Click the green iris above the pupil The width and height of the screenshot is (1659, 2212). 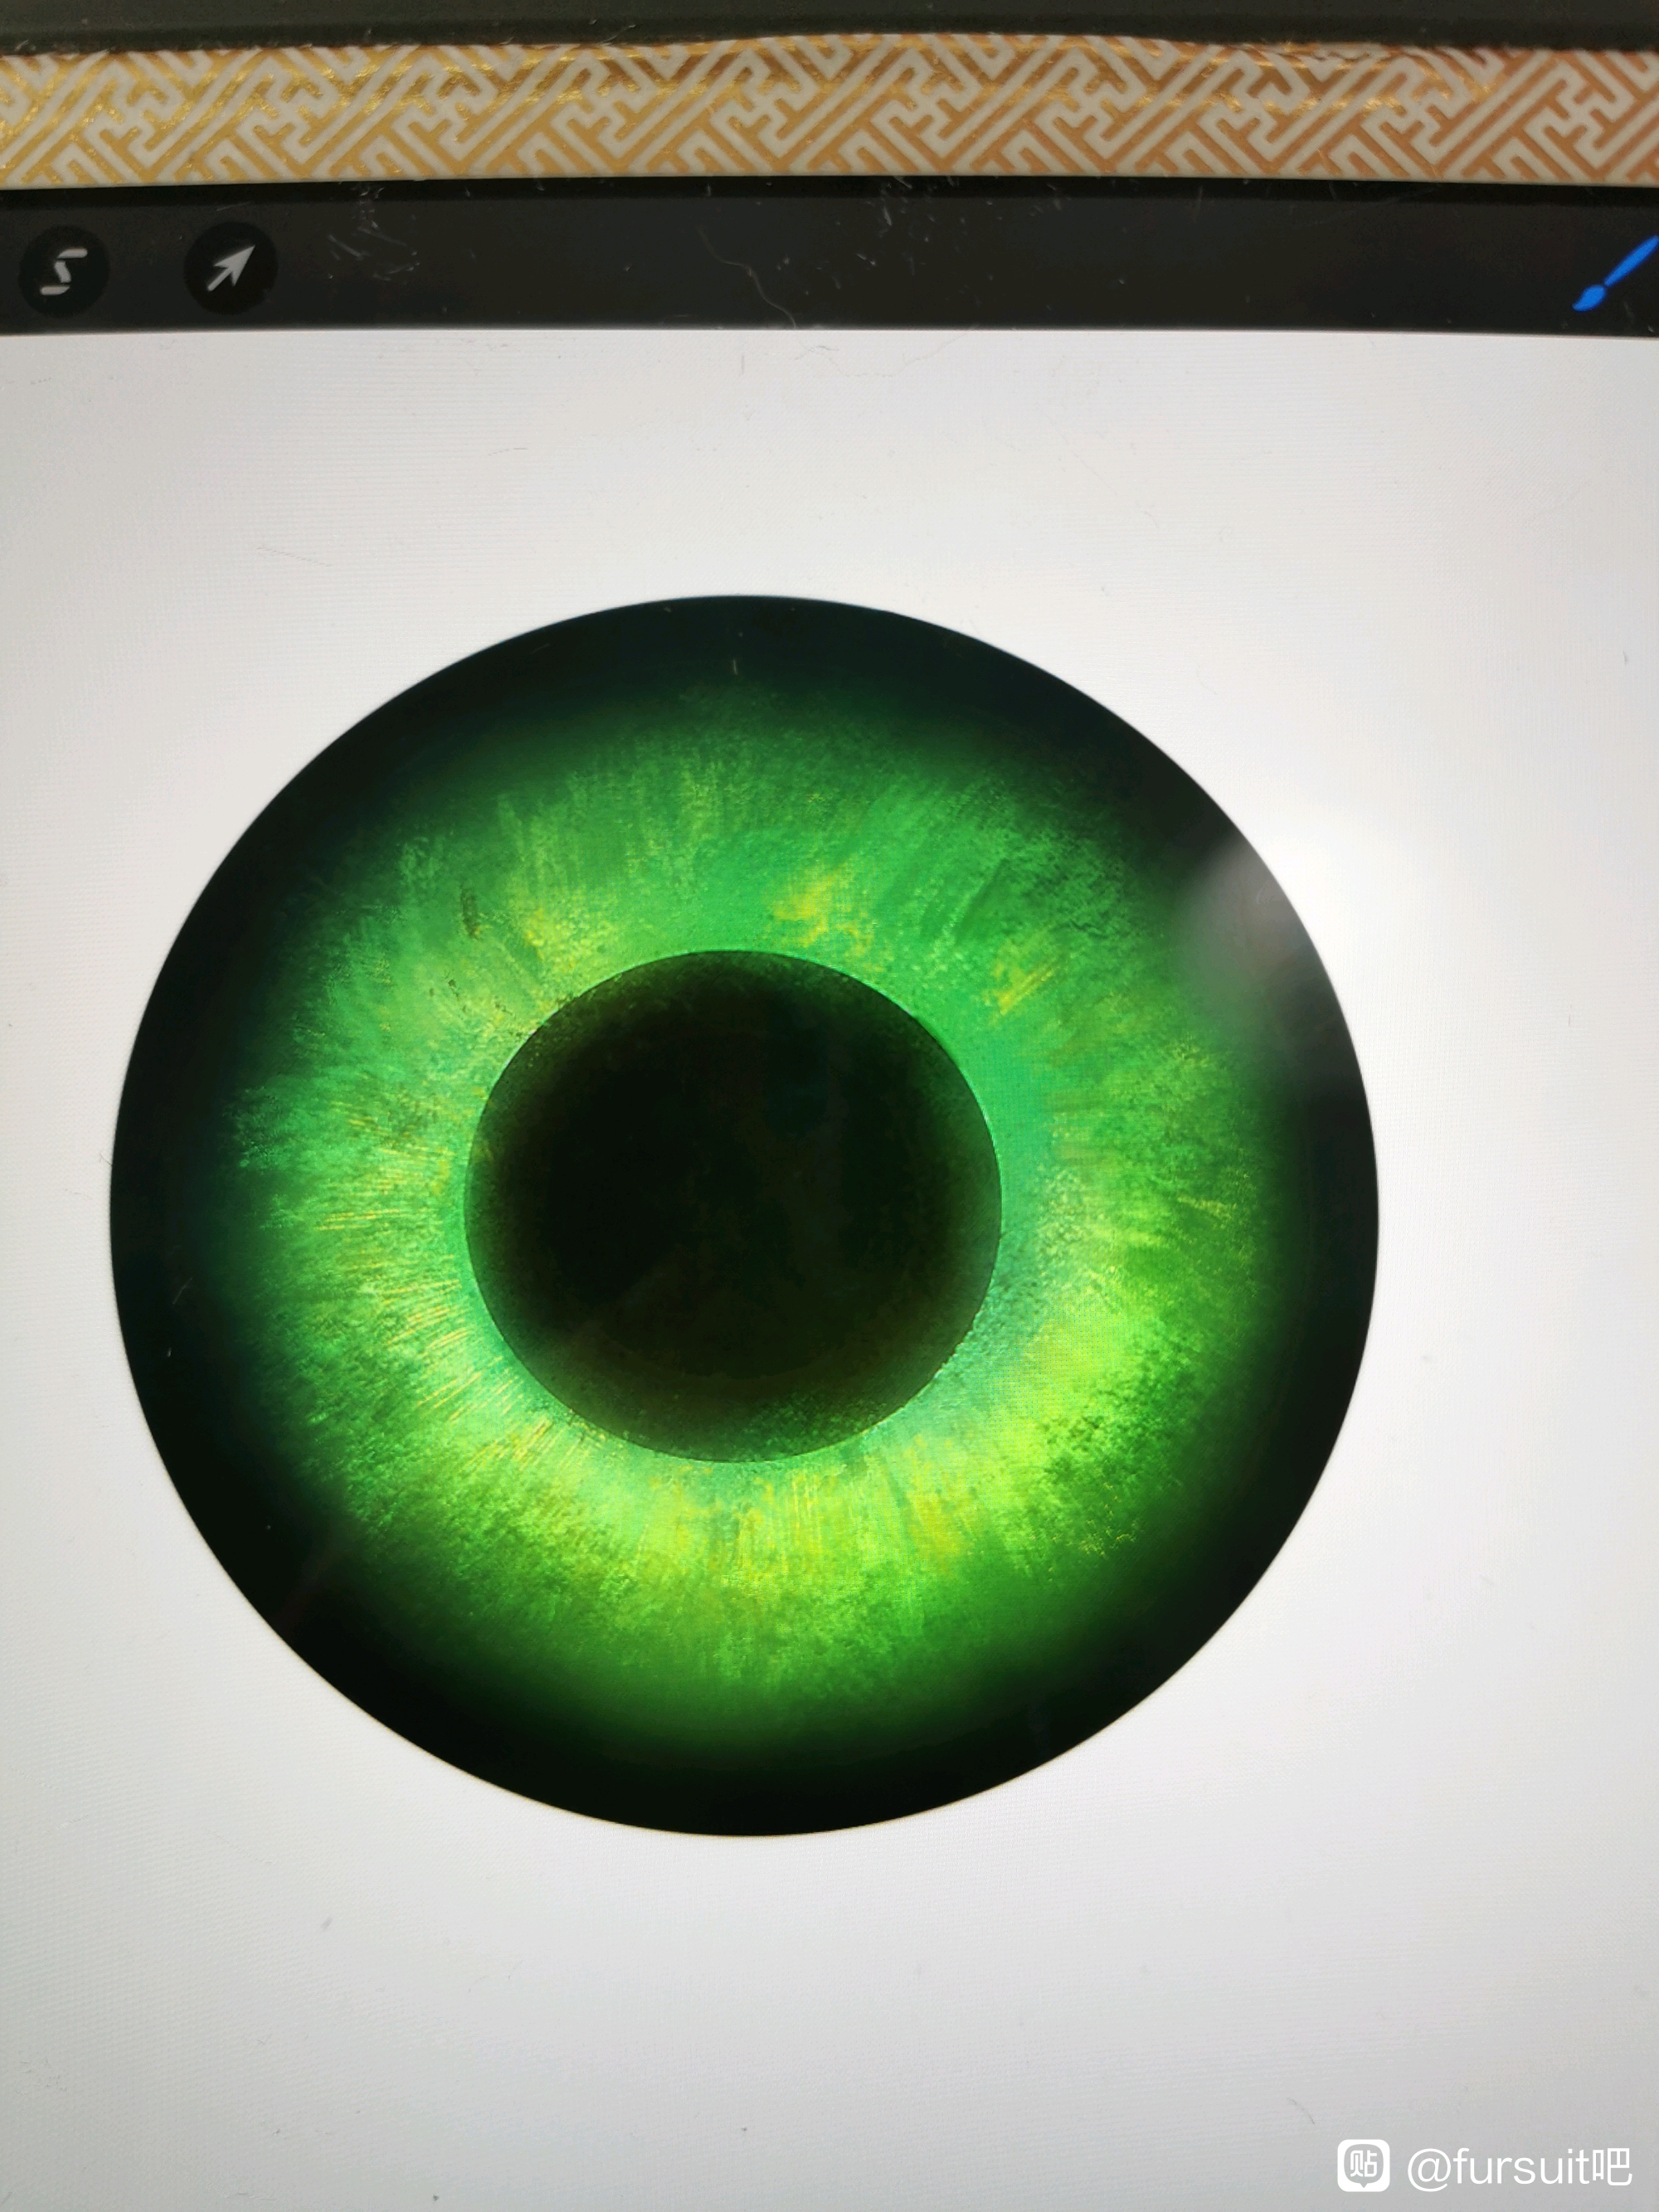coord(740,860)
